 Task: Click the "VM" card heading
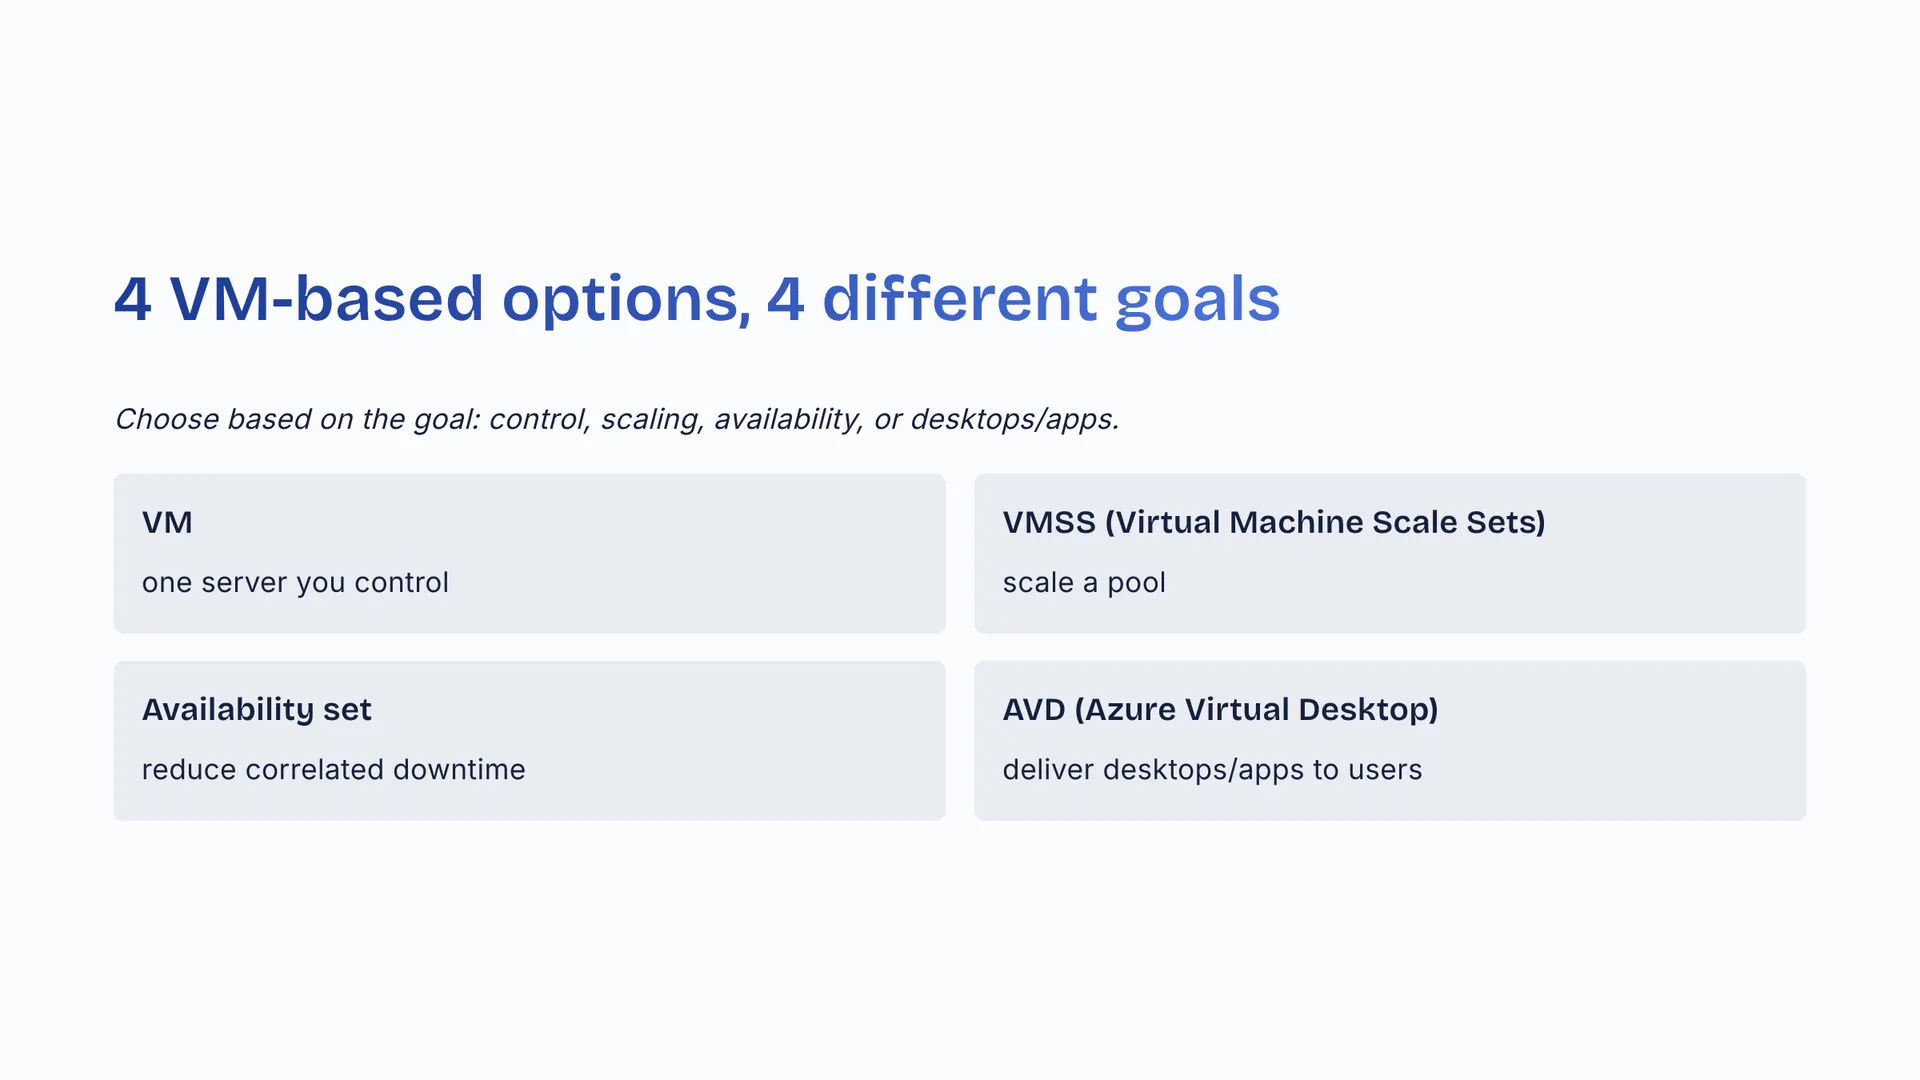[x=167, y=522]
